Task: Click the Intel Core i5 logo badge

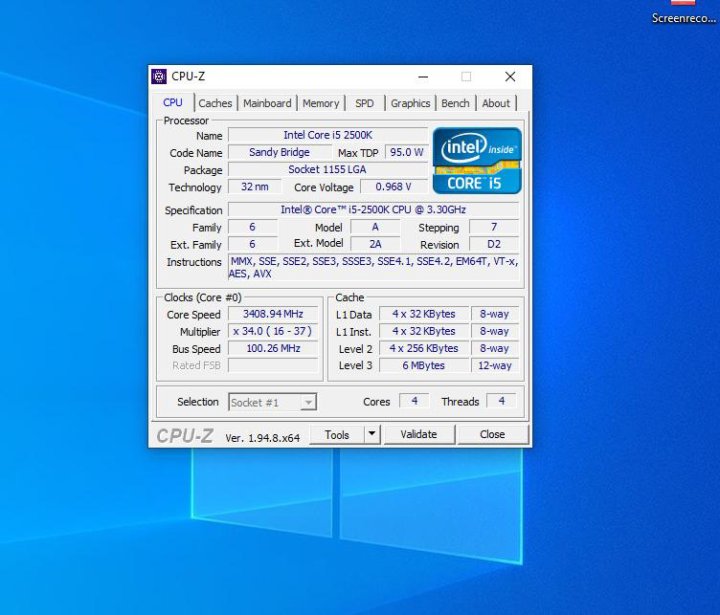Action: coord(477,160)
